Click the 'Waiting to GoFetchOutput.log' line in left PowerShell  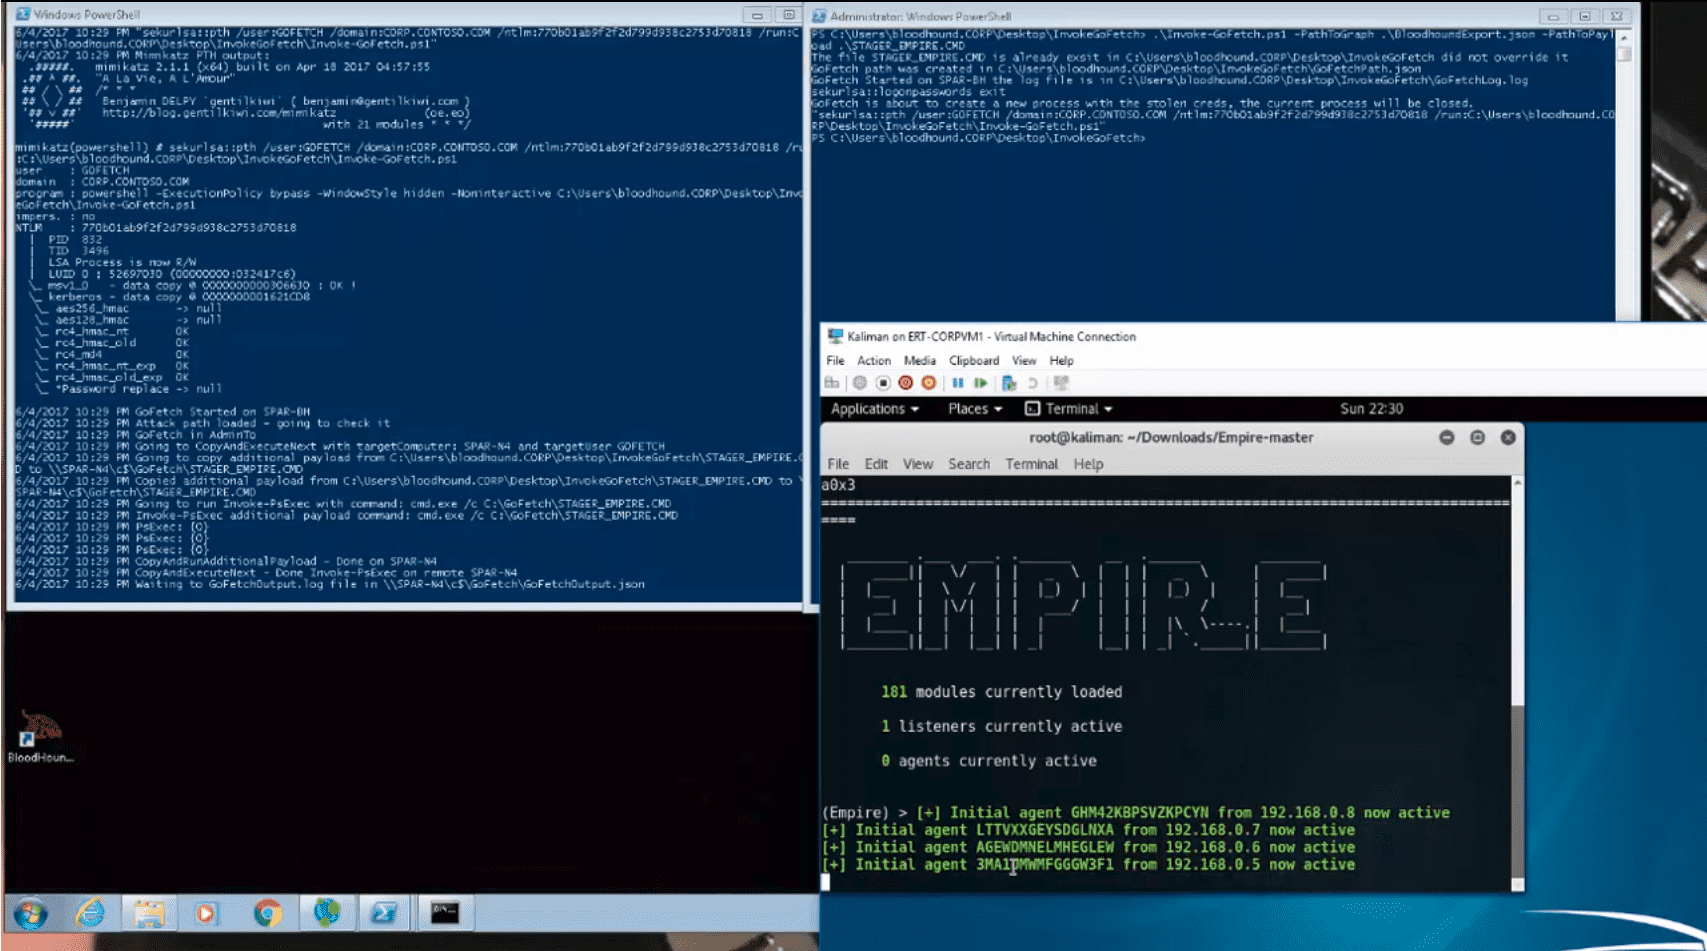tap(330, 584)
